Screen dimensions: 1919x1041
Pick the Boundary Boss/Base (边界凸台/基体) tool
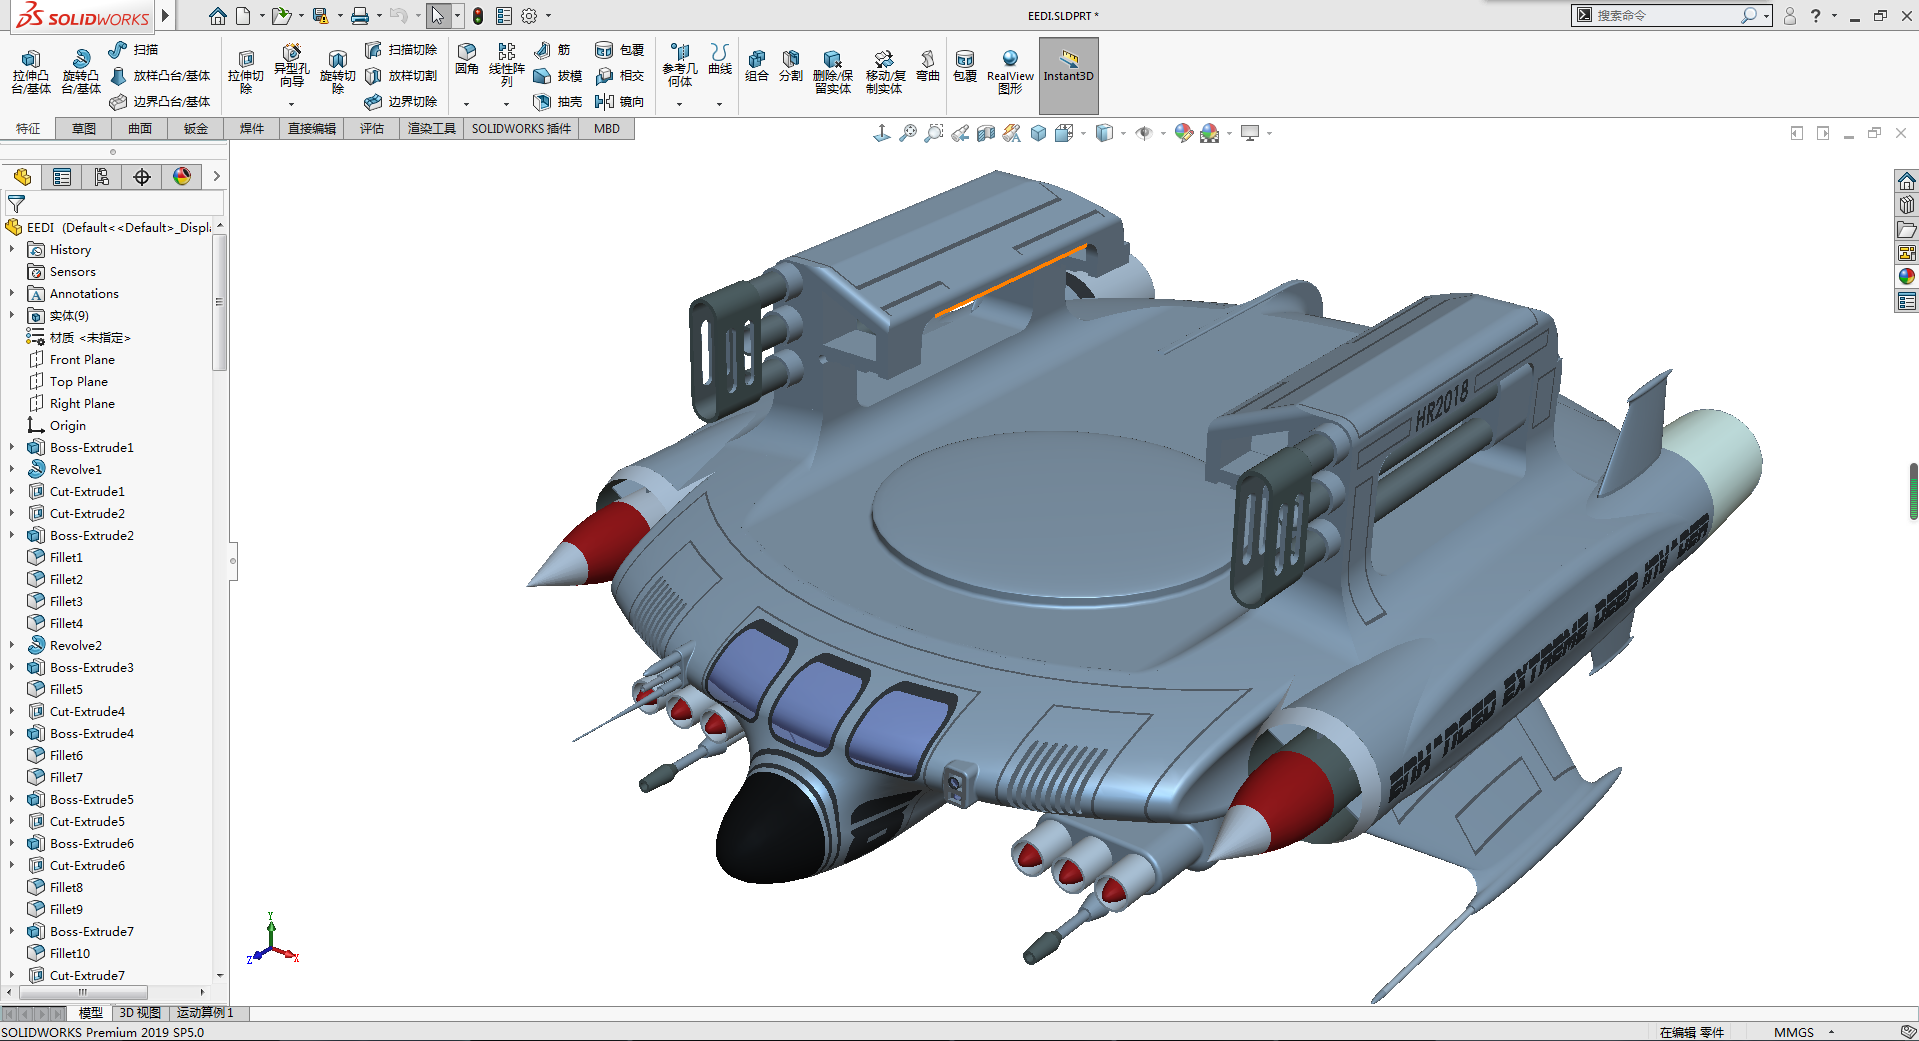tap(160, 101)
